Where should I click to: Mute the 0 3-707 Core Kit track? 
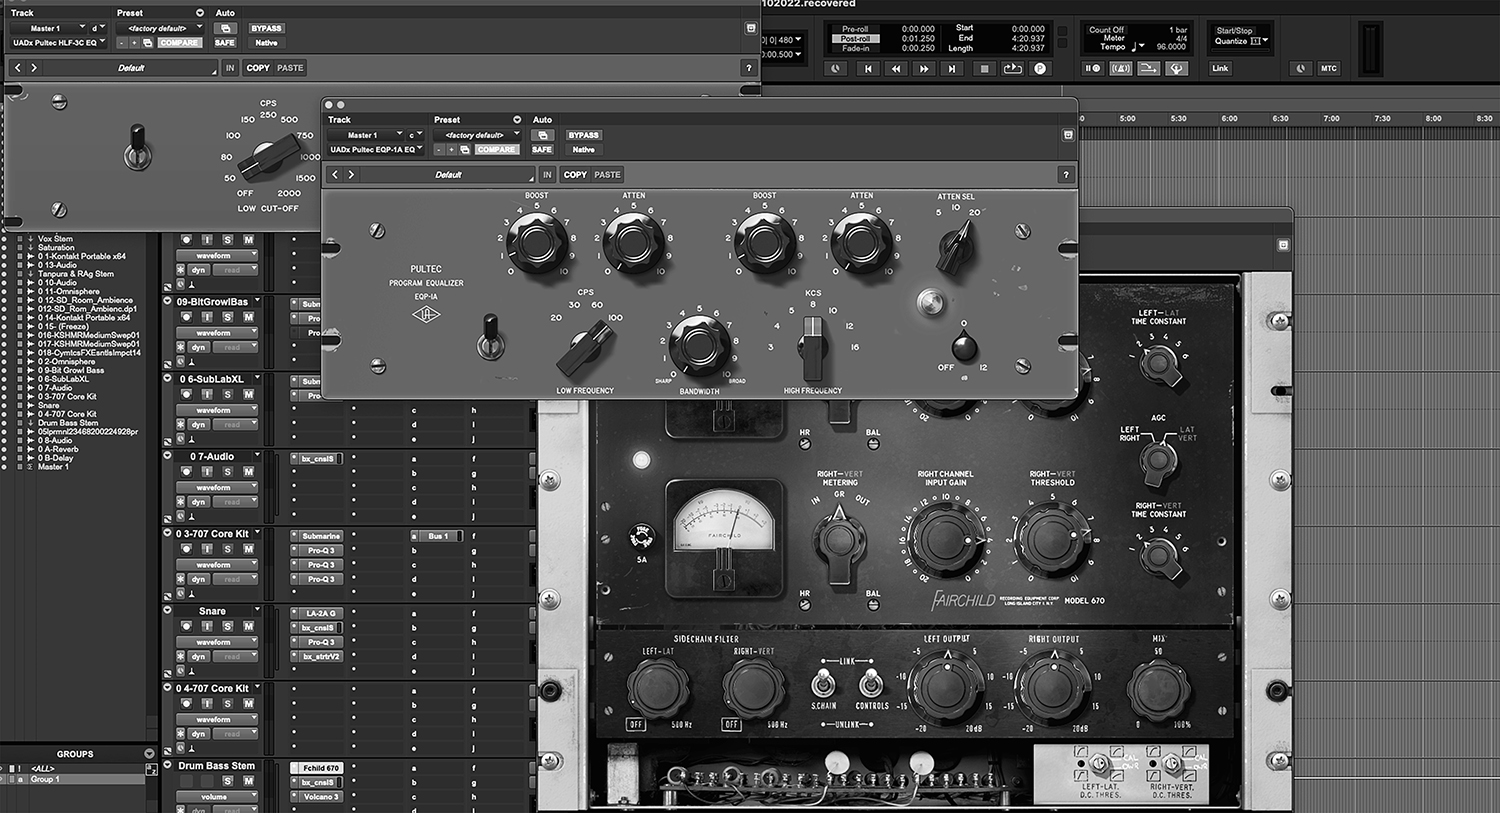[248, 549]
